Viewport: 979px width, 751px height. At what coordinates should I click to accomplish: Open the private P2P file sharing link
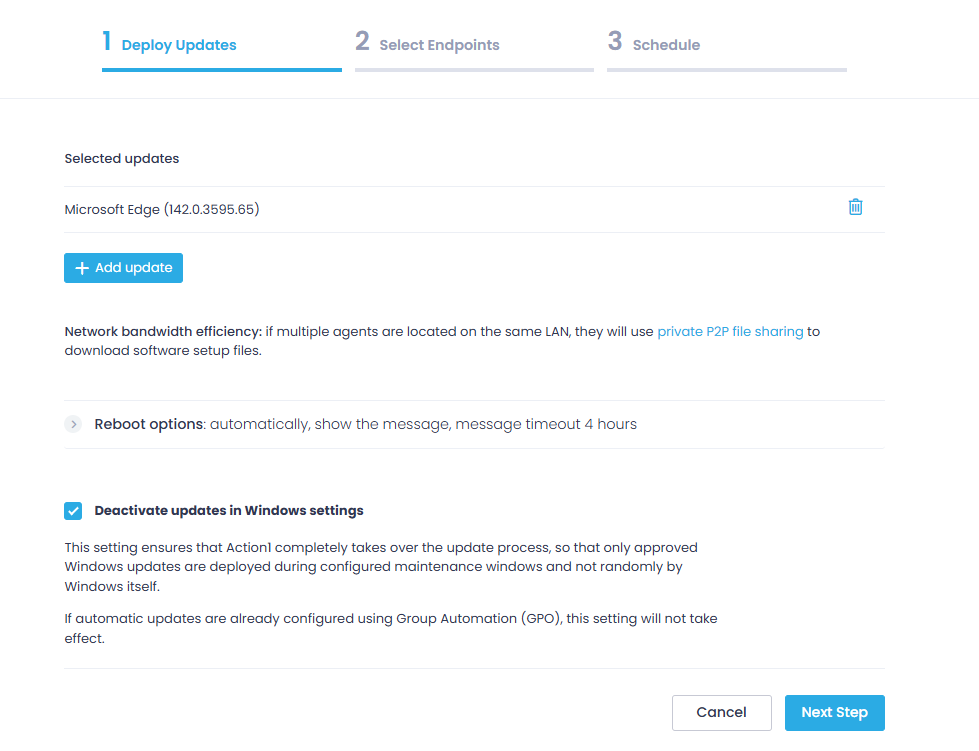730,331
